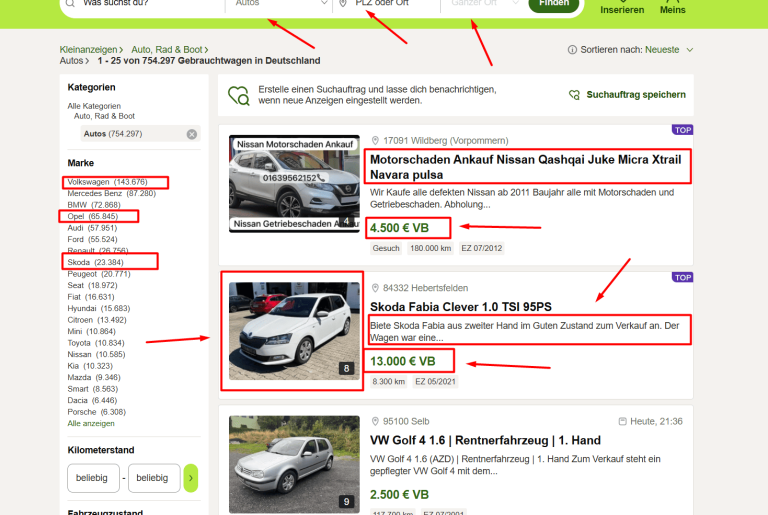Click the Gesuch tag on Nissan listing
The width and height of the screenshot is (768, 515).
(x=386, y=248)
